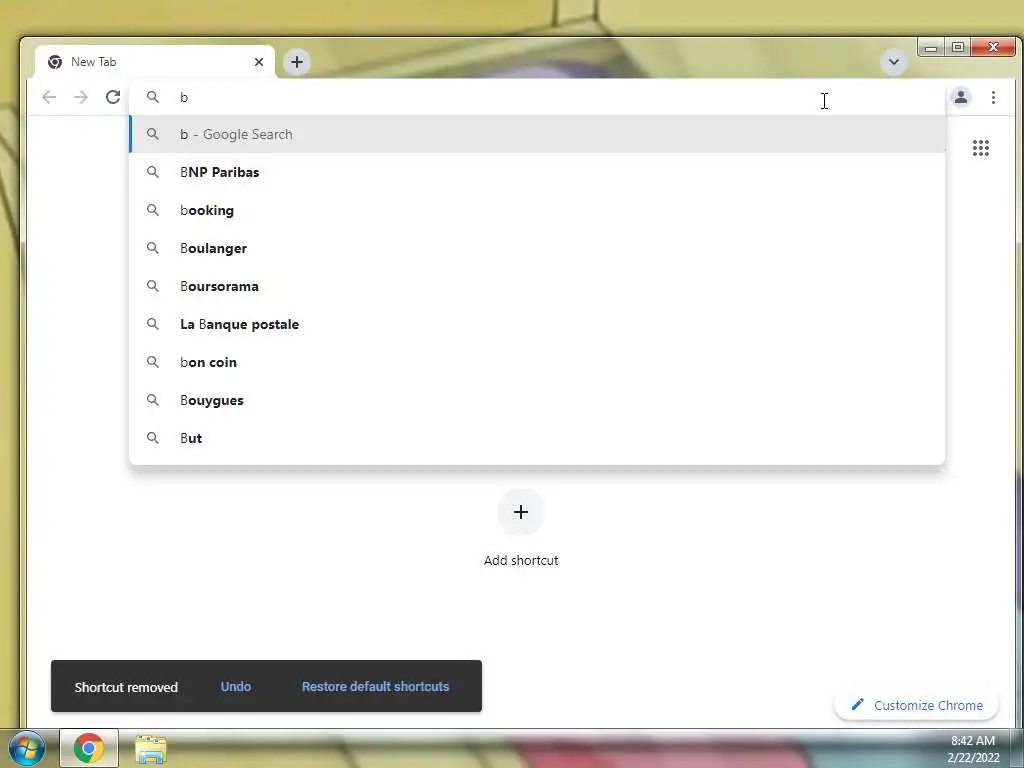Image resolution: width=1024 pixels, height=768 pixels.
Task: Click the magnifier icon beside Boursorama
Action: point(152,285)
